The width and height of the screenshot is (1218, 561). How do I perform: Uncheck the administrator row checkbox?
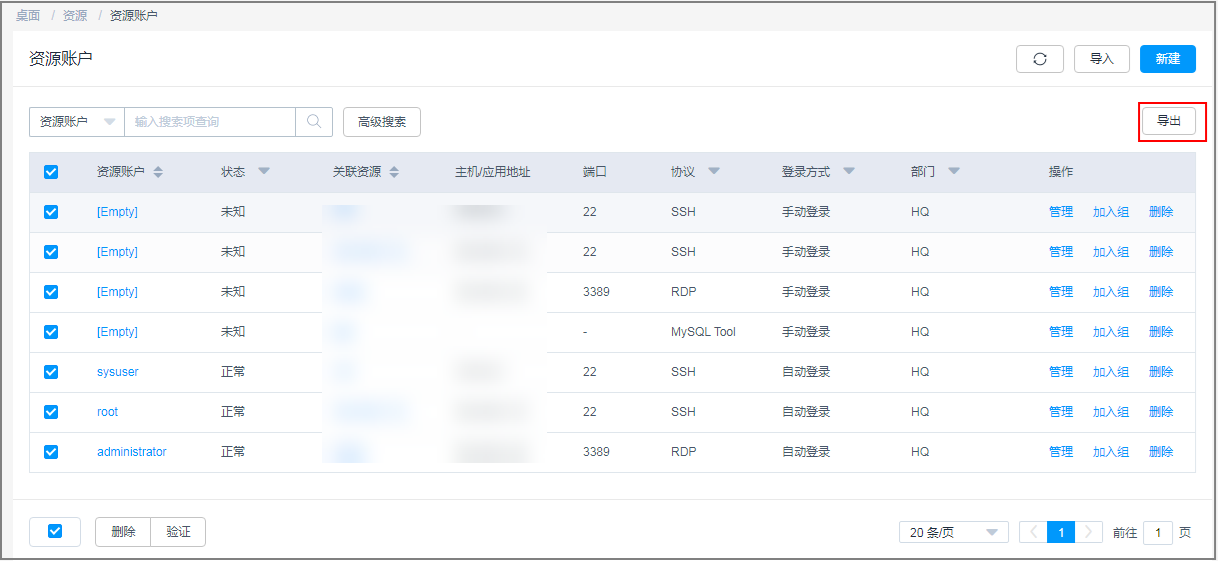point(51,452)
